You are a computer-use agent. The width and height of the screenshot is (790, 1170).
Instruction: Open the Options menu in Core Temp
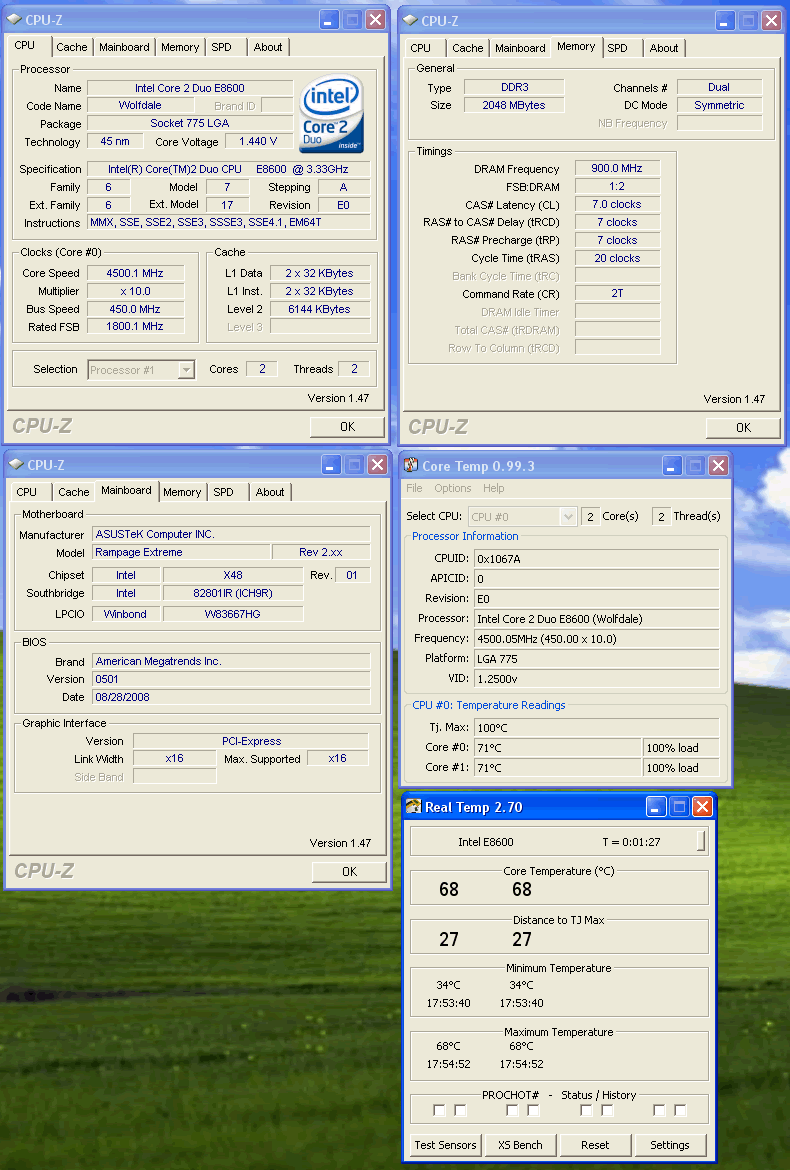(x=453, y=488)
